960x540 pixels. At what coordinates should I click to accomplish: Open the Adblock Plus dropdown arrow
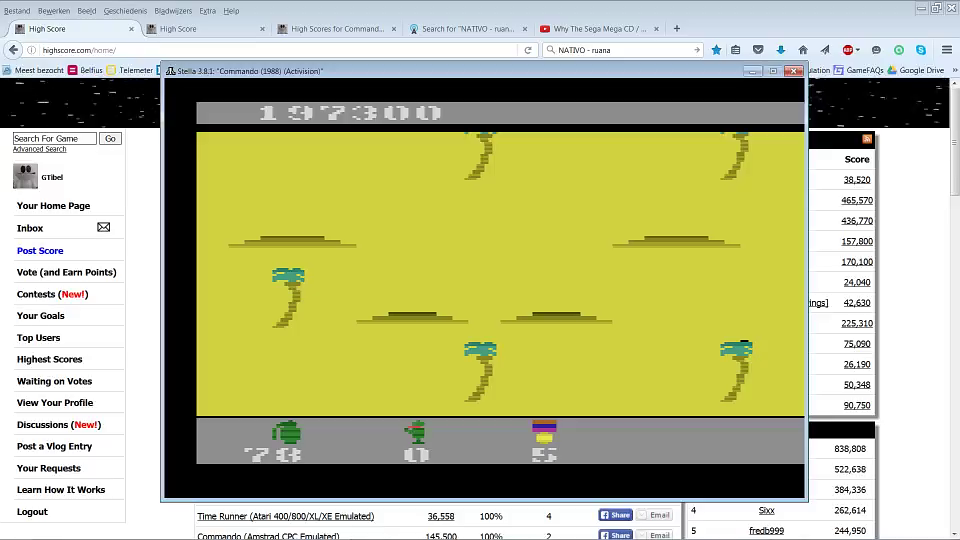pos(857,50)
